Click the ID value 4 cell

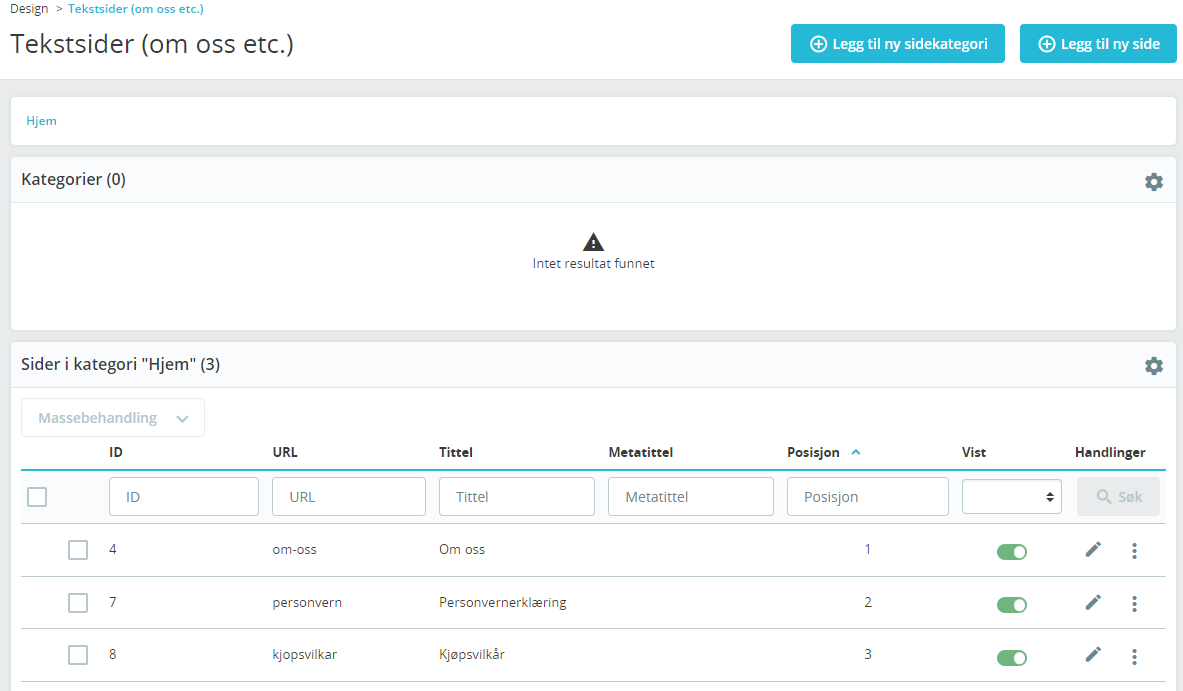coord(112,549)
